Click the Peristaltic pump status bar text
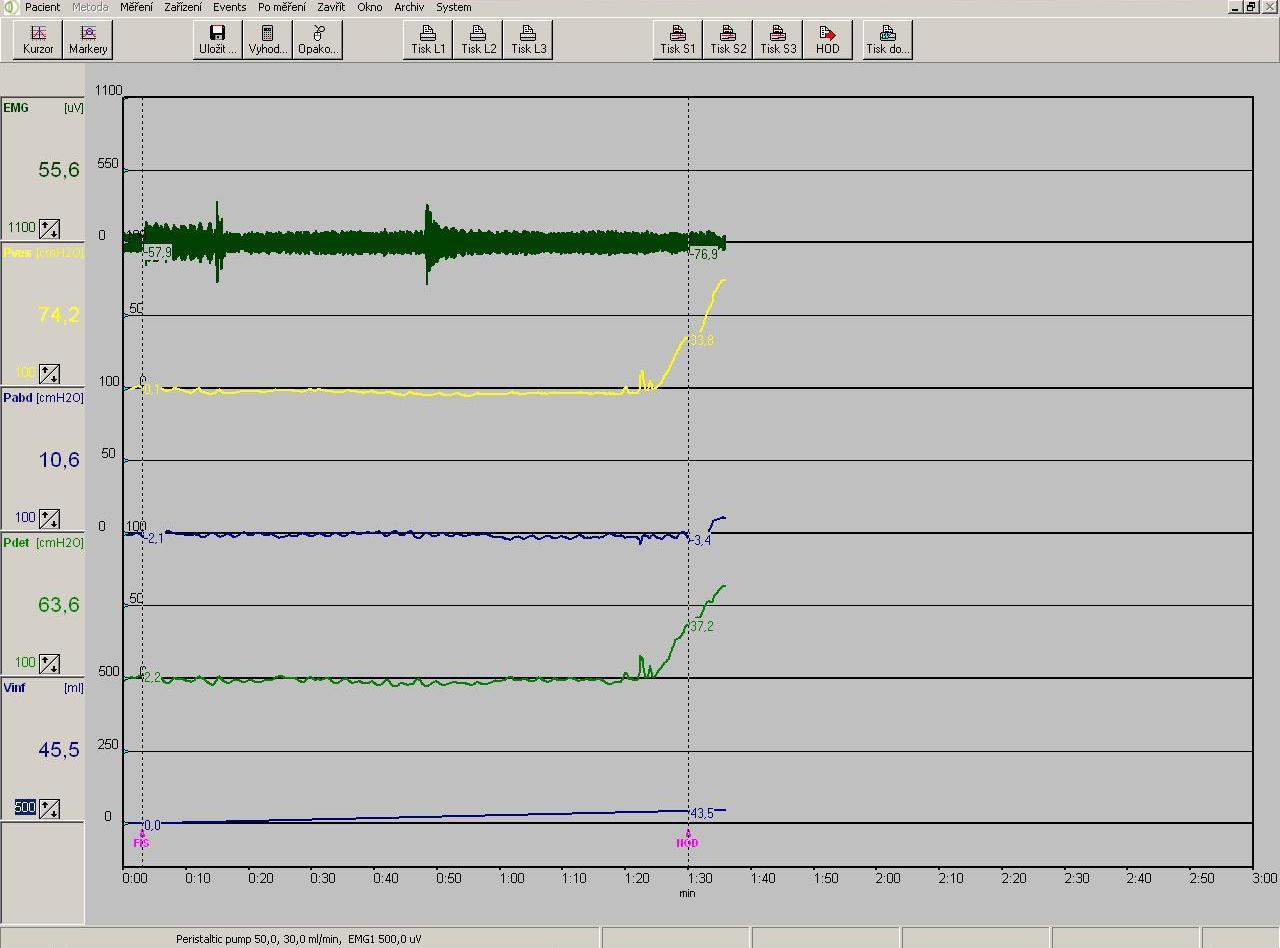The height and width of the screenshot is (948, 1280). click(299, 939)
